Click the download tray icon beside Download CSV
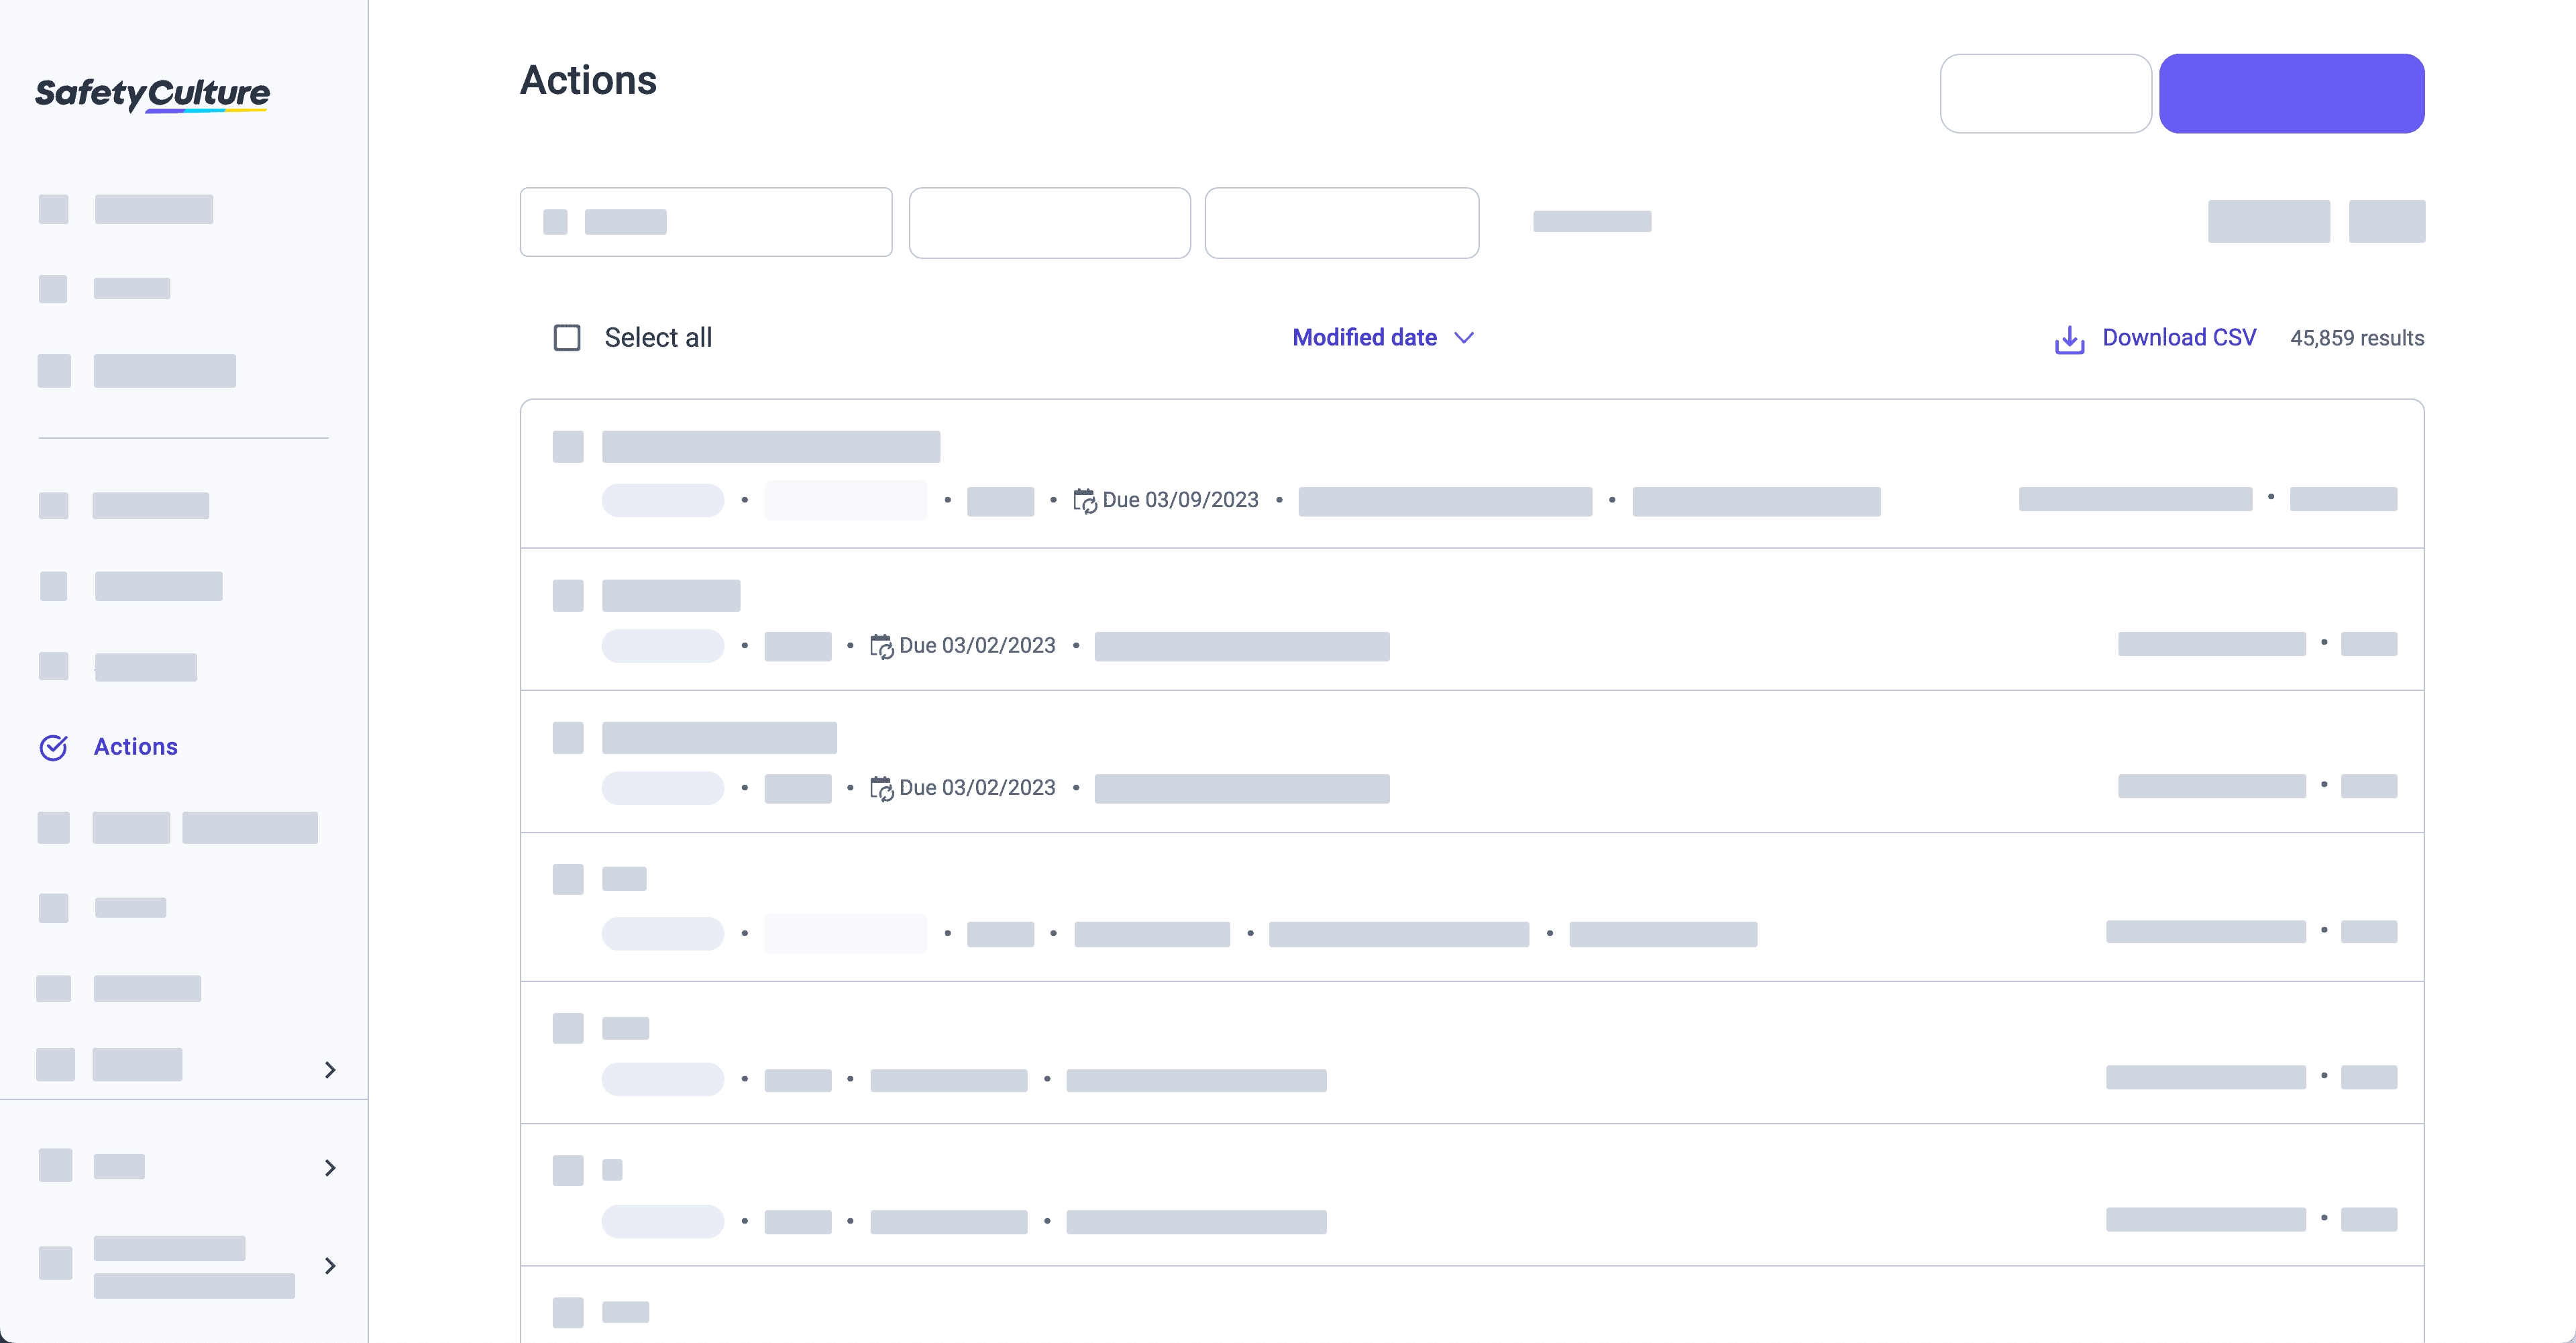 point(2069,340)
